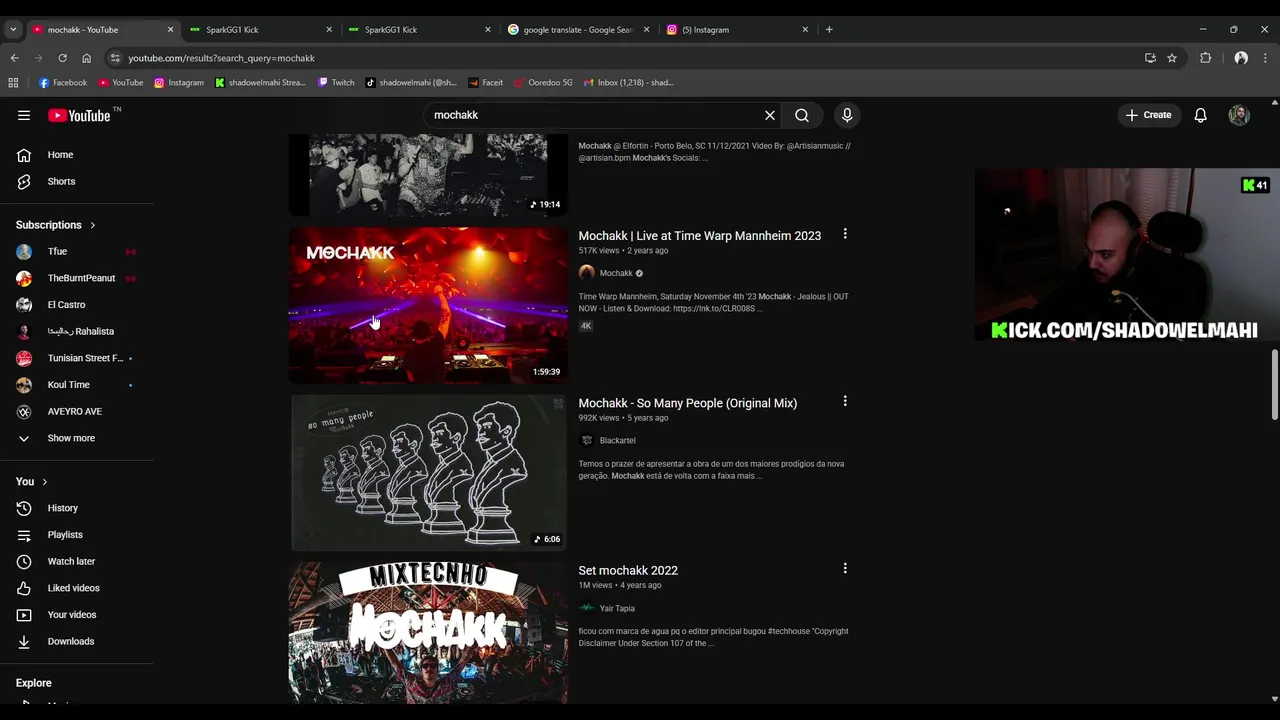Open Twitch bookmark

click(x=336, y=83)
